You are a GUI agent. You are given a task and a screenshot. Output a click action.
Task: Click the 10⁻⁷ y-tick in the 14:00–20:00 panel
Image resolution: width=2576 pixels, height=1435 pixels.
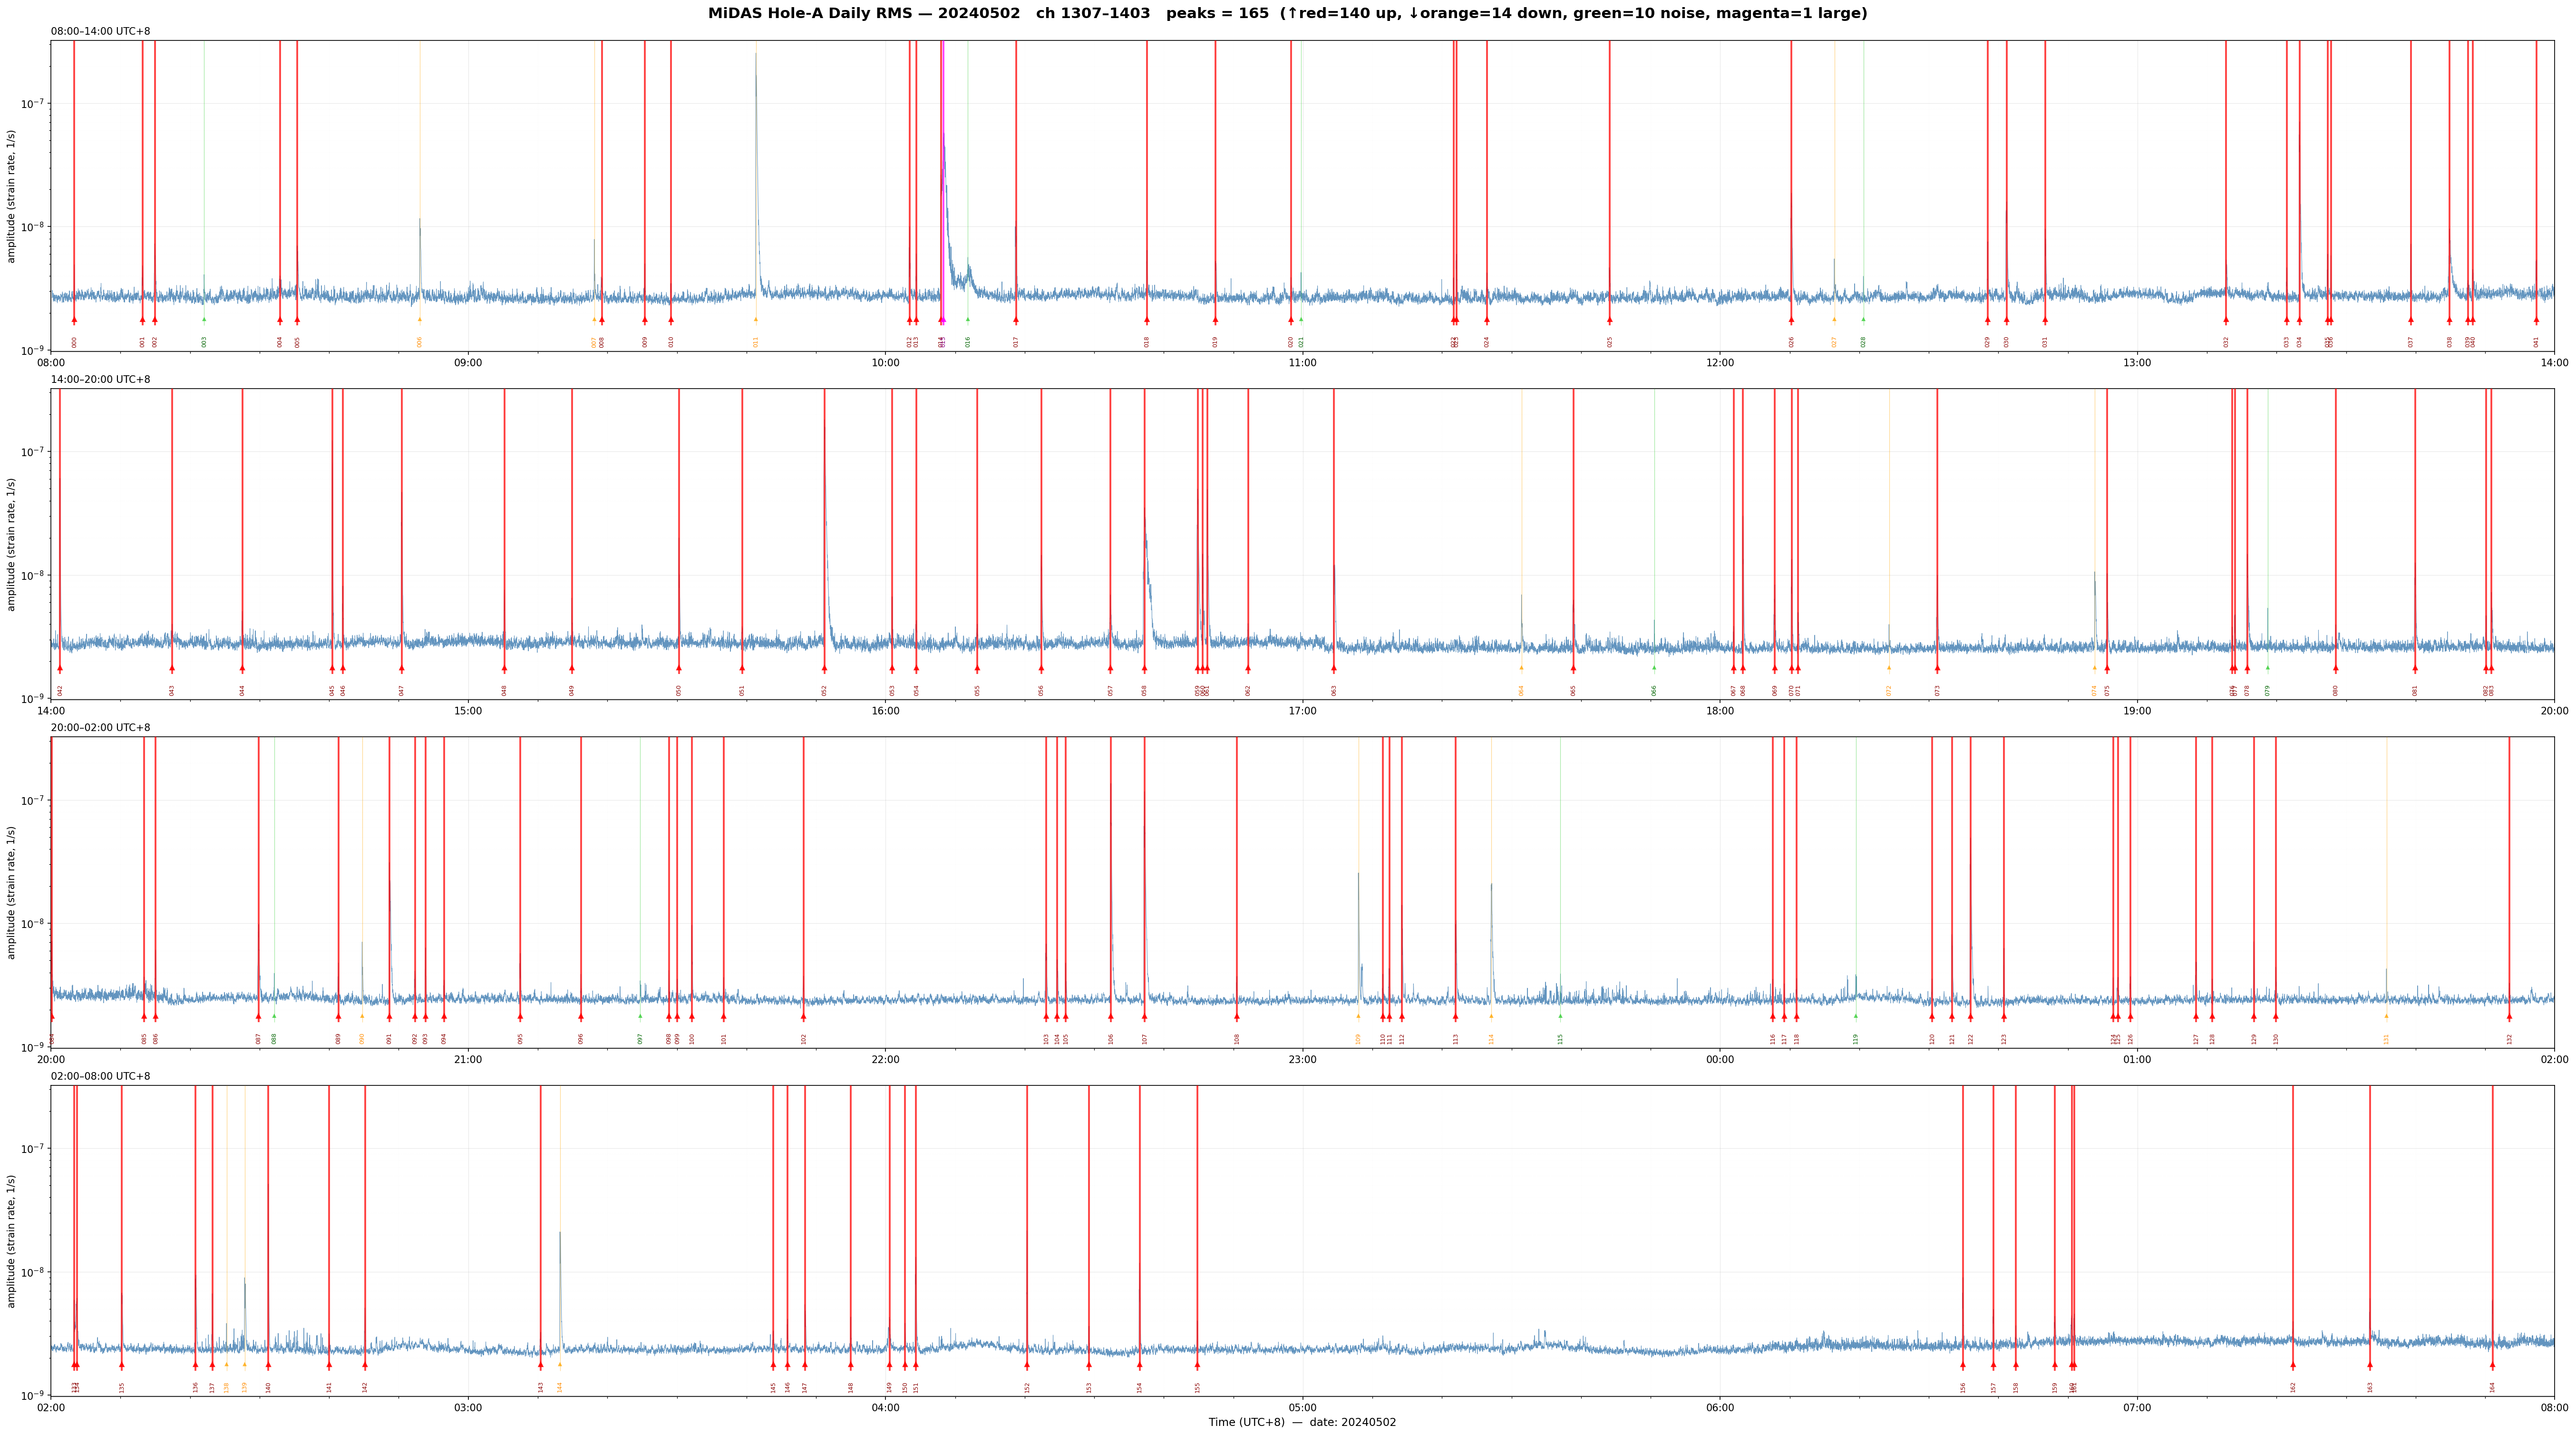coord(33,451)
